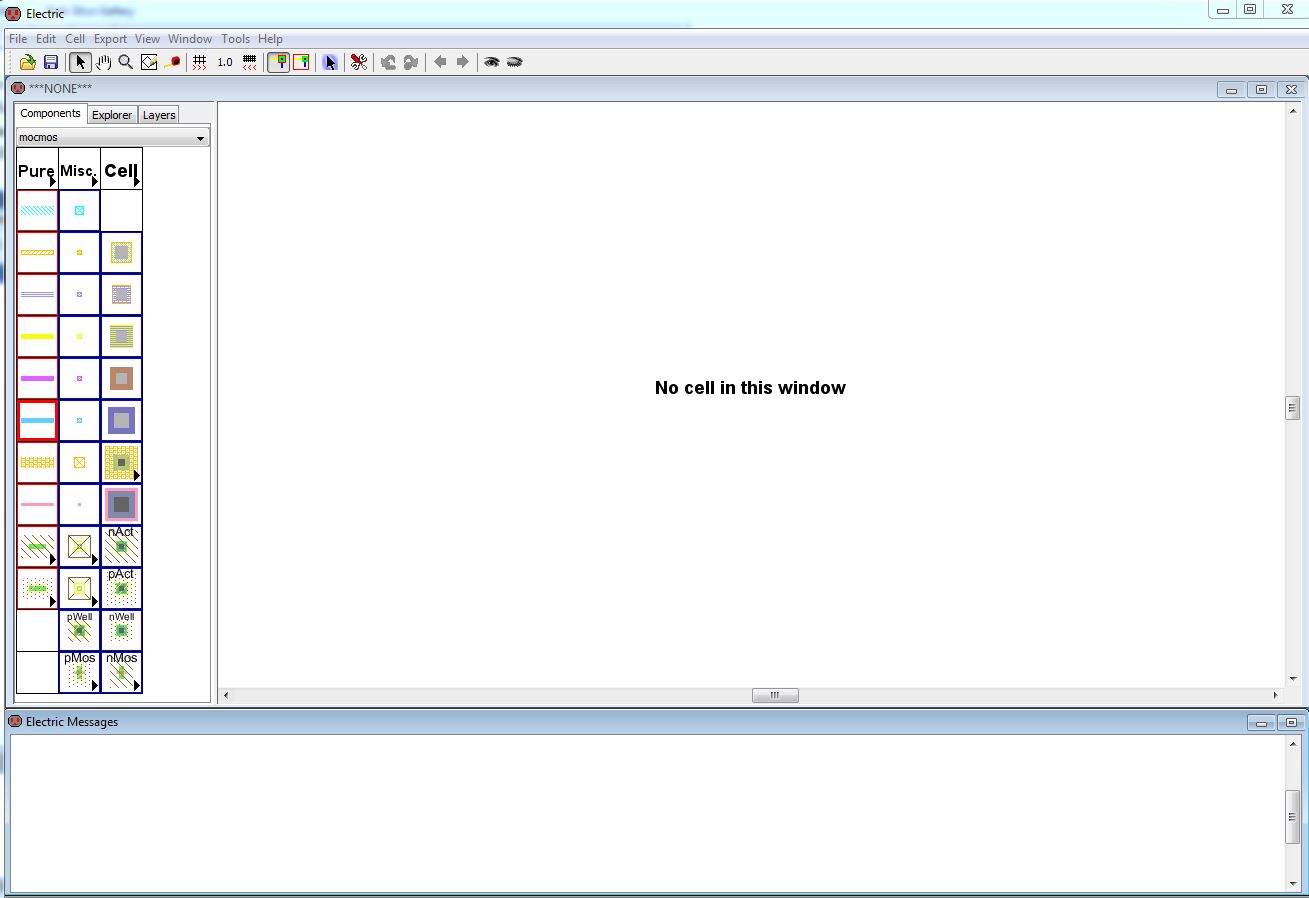
Task: Select the nWell component
Action: (122, 631)
